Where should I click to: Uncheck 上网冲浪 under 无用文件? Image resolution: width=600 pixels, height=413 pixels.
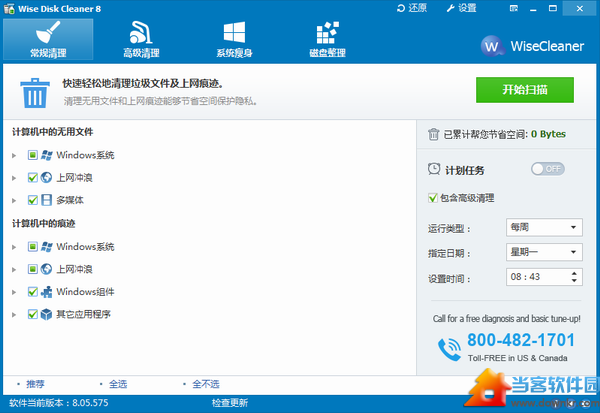[x=33, y=178]
